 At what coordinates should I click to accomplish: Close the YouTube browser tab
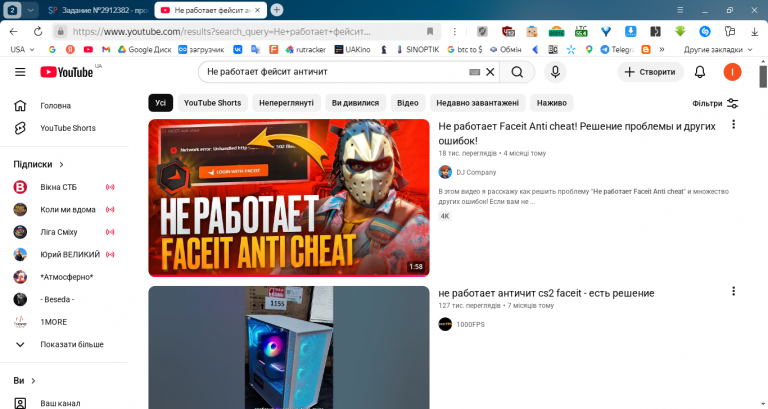(x=258, y=10)
